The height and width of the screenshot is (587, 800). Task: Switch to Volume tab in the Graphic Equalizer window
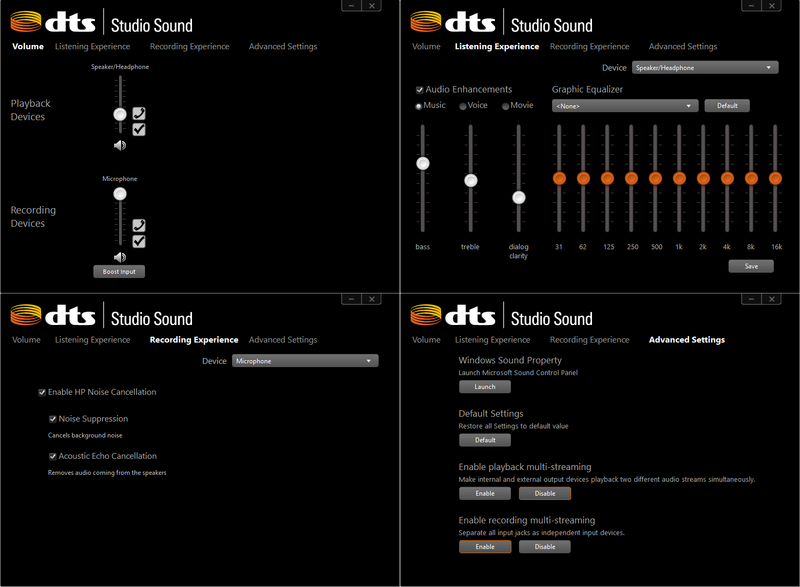(x=426, y=46)
